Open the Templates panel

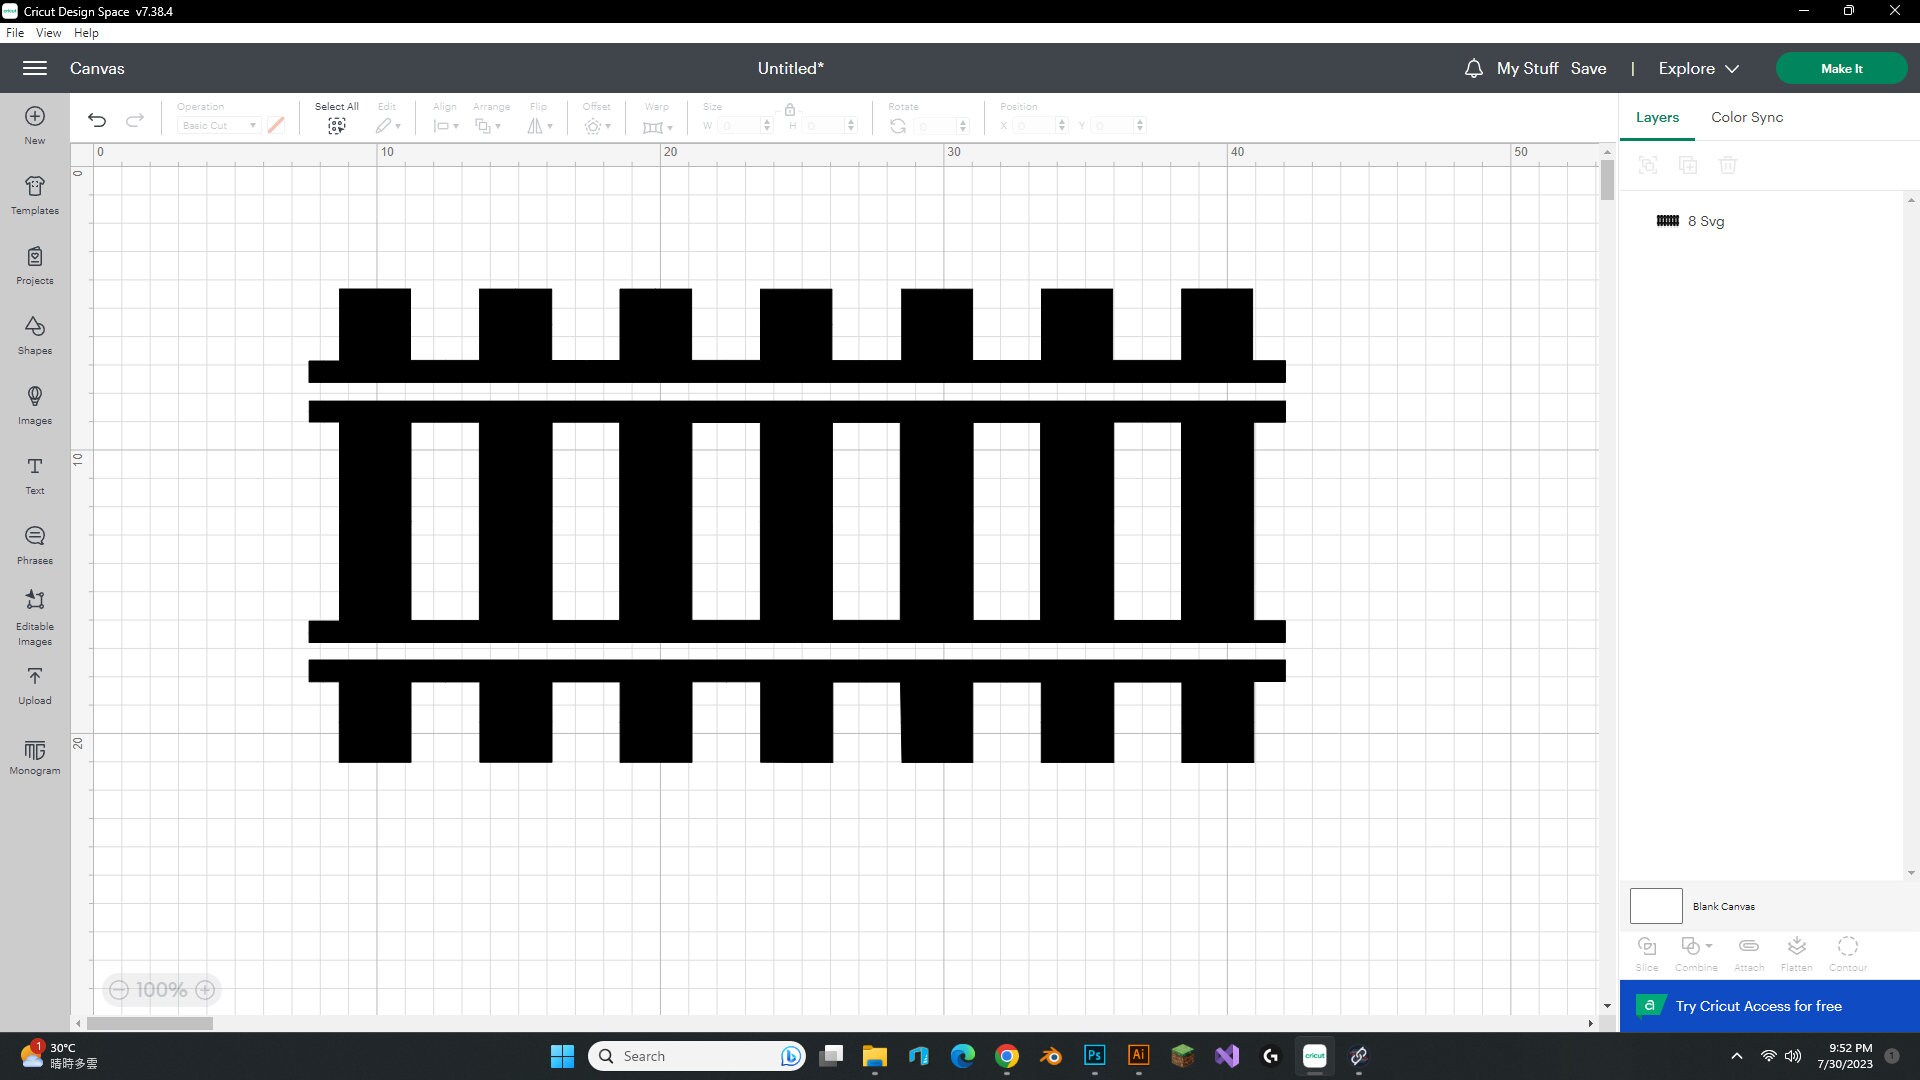pos(34,195)
